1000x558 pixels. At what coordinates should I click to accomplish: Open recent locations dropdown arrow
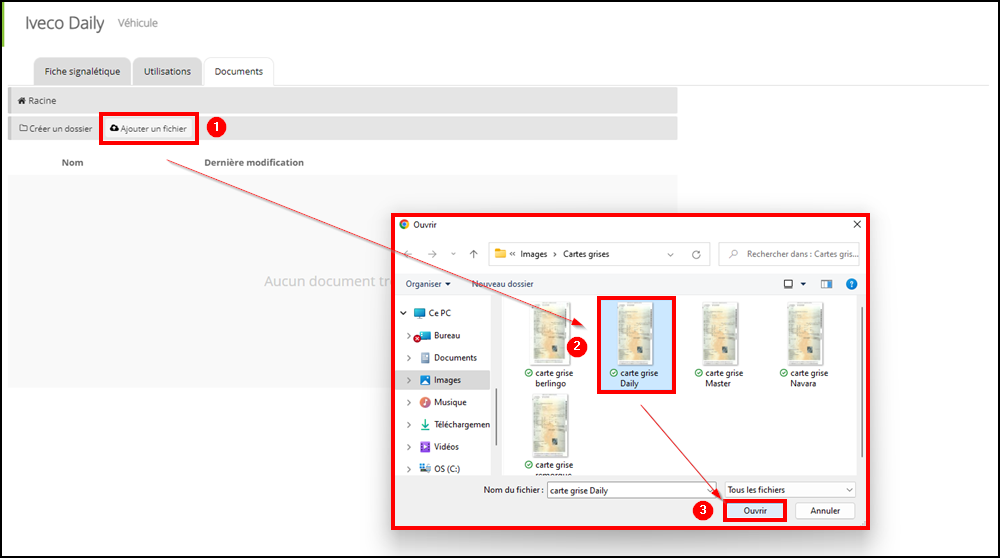[x=453, y=254]
